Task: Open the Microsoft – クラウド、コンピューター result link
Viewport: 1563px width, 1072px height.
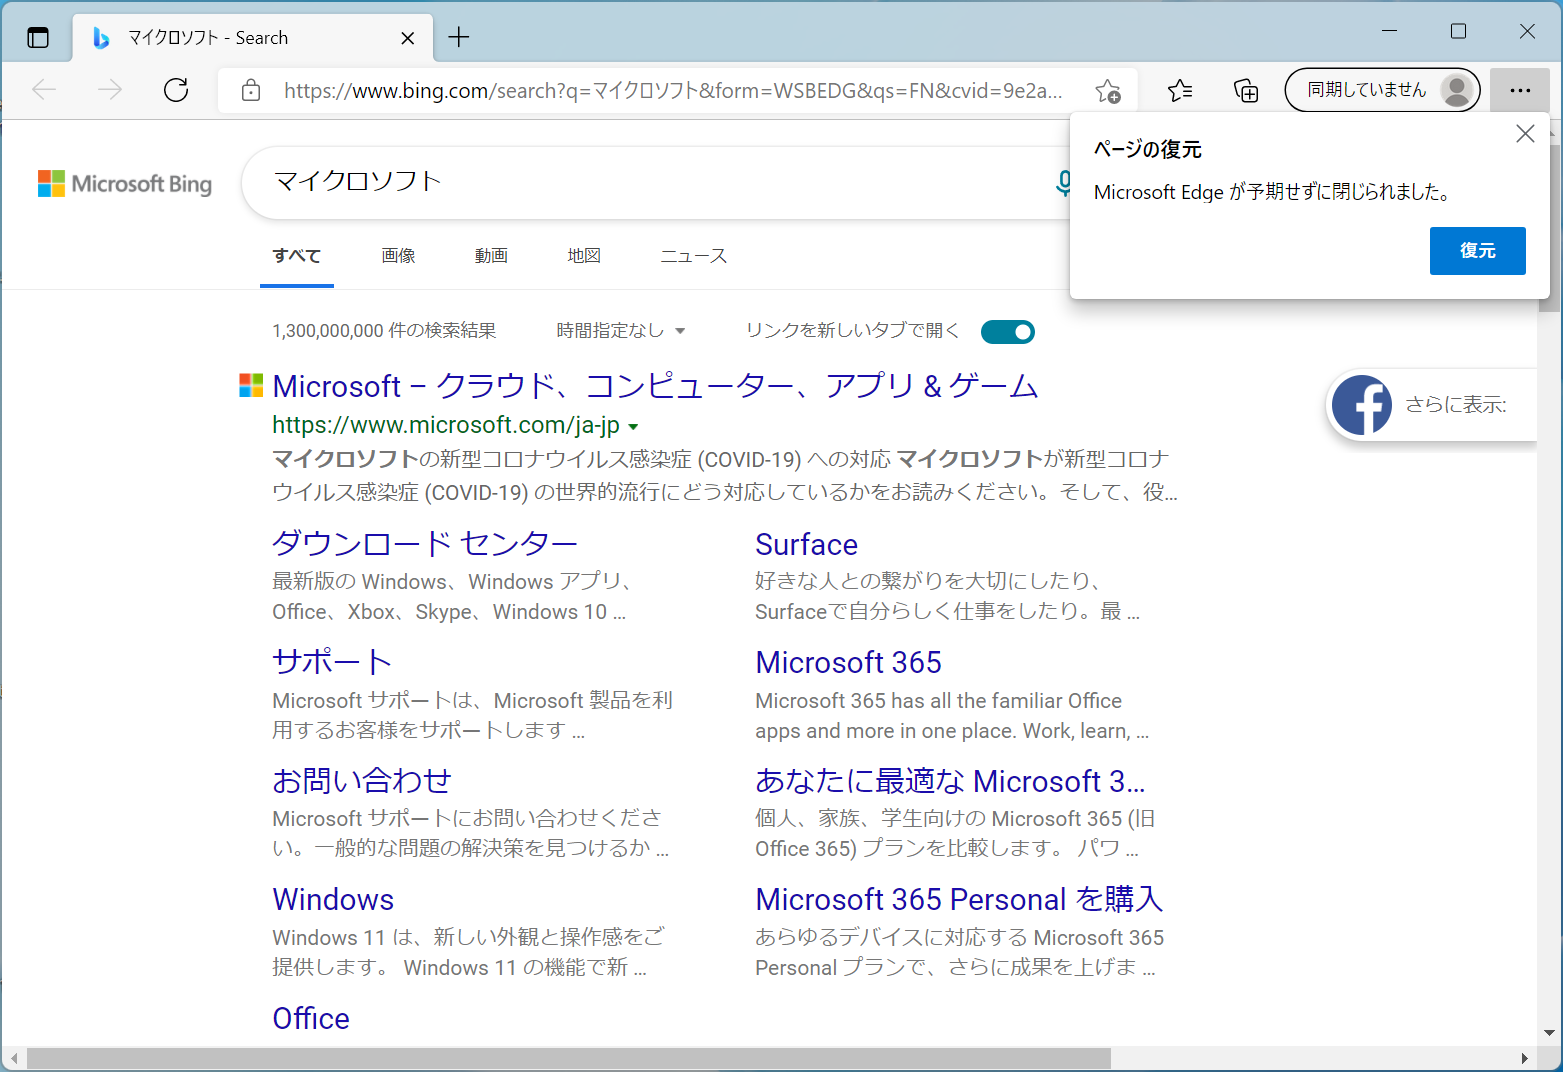Action: pyautogui.click(x=655, y=386)
